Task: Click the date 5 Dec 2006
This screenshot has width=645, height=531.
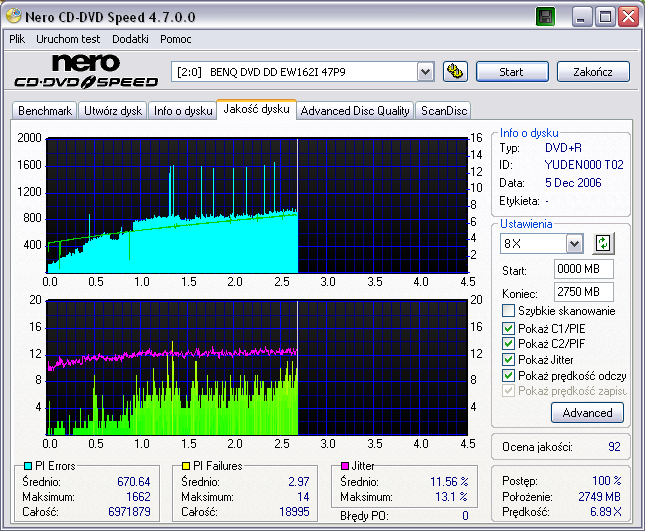Action: pyautogui.click(x=573, y=183)
